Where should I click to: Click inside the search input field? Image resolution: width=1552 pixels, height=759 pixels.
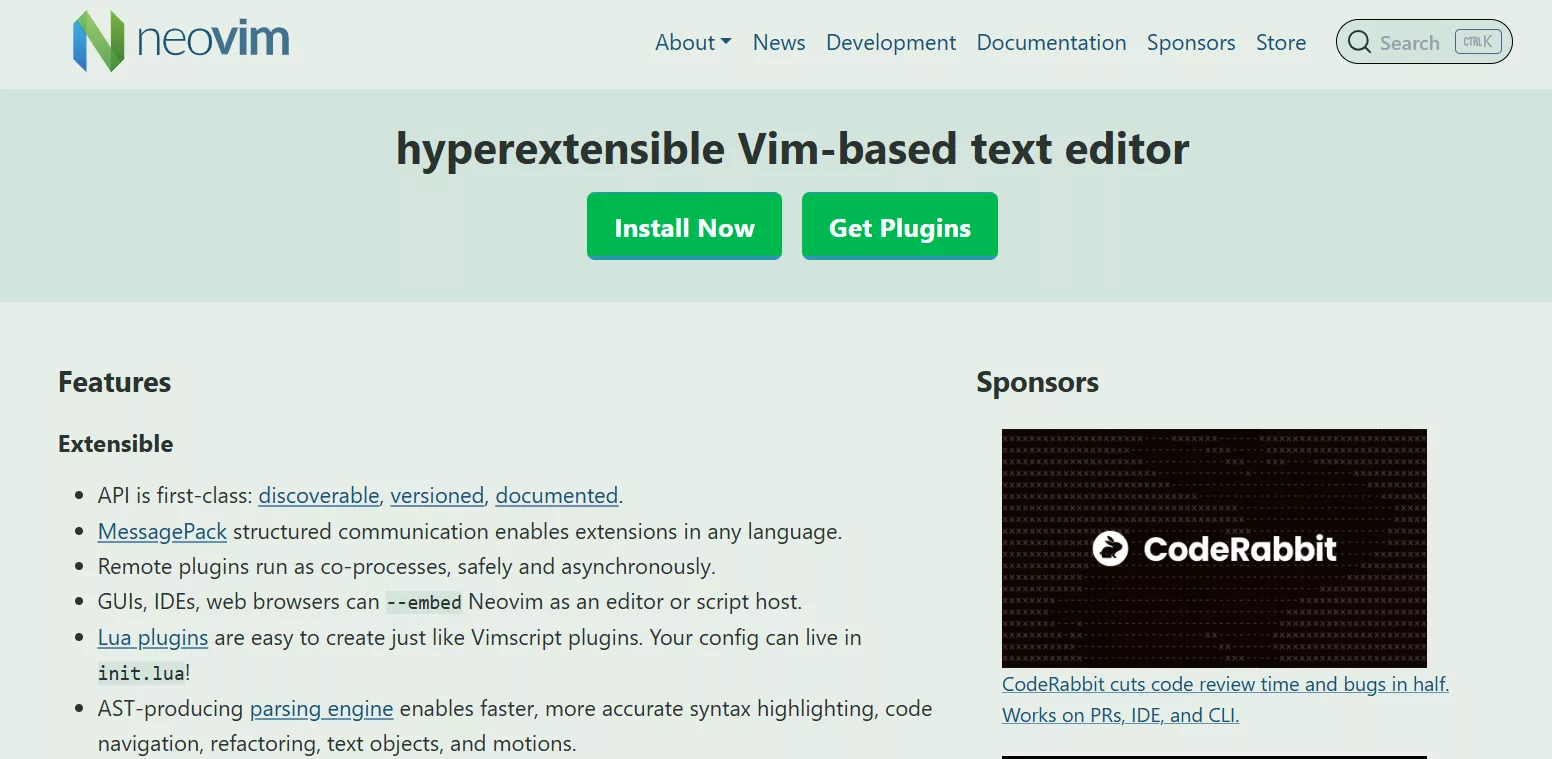[x=1410, y=42]
